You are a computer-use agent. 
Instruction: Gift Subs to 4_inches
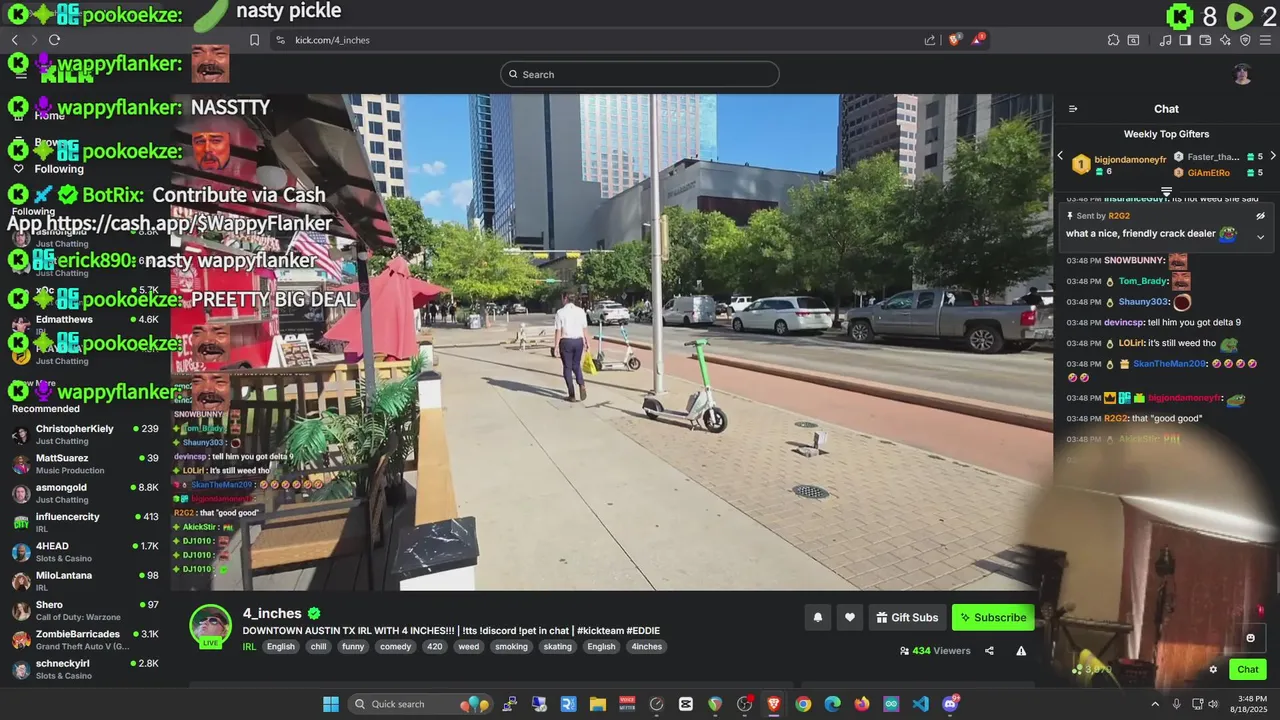[907, 618]
